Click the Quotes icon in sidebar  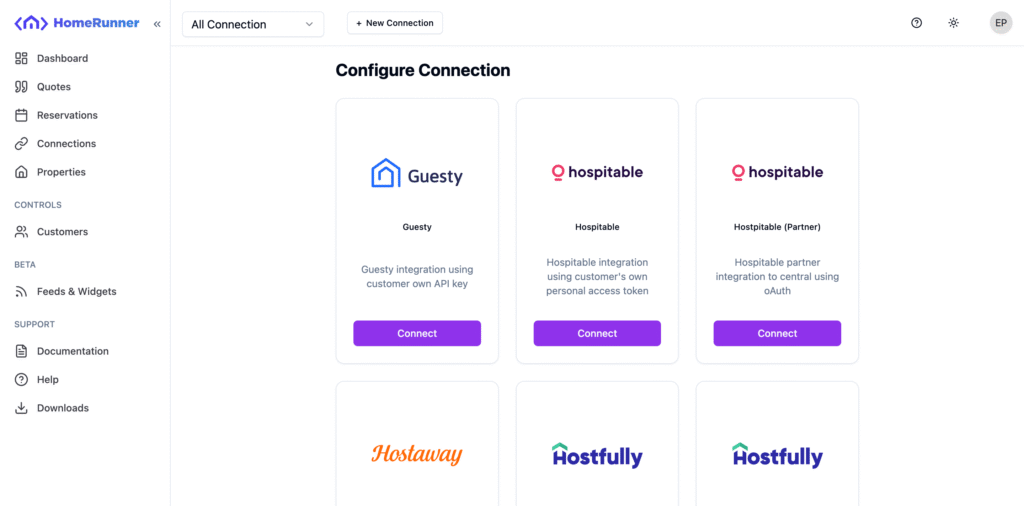click(21, 87)
